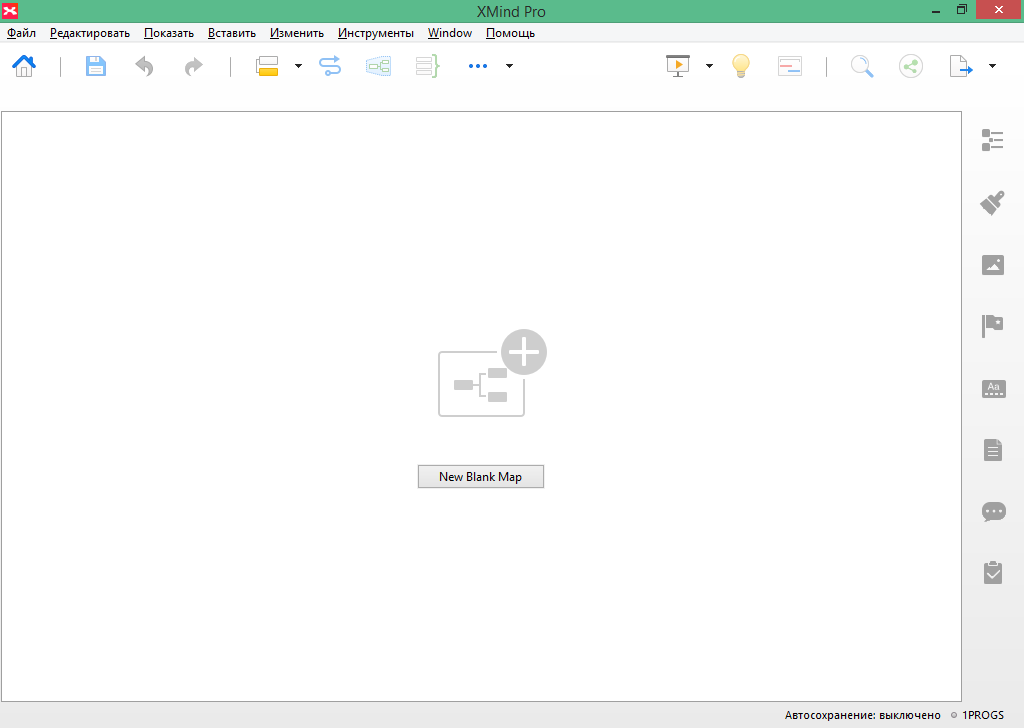Open the Gantt chart view icon
1024x728 pixels.
(x=790, y=66)
